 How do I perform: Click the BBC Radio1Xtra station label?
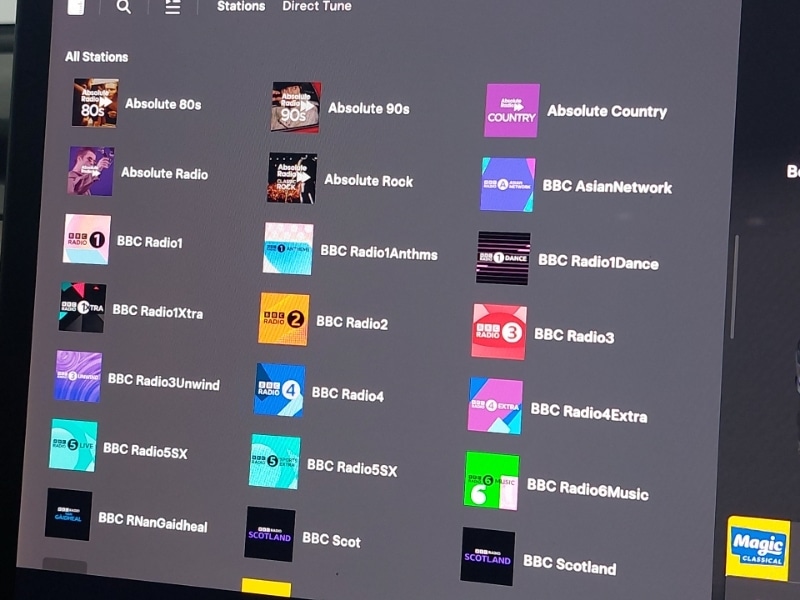[157, 312]
